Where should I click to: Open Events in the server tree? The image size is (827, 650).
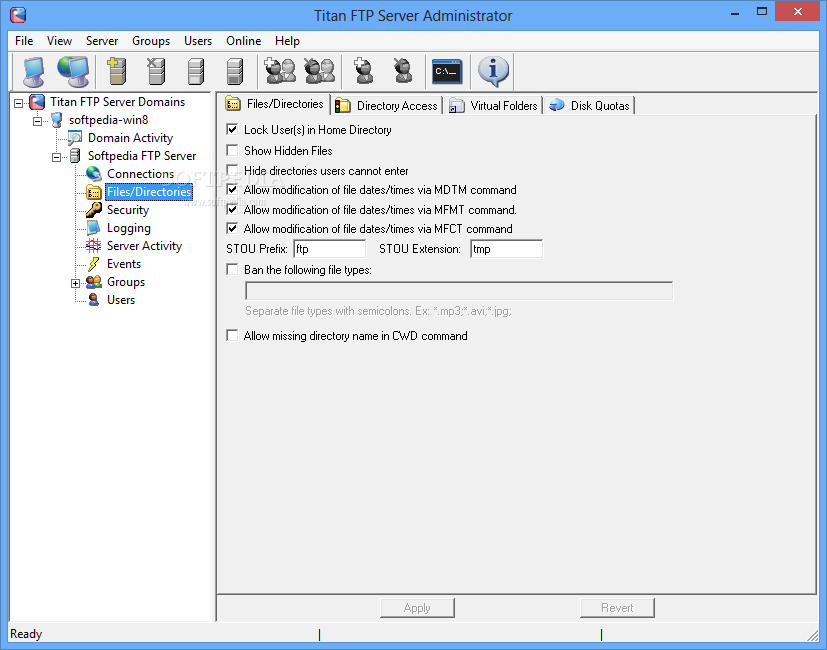pyautogui.click(x=124, y=264)
